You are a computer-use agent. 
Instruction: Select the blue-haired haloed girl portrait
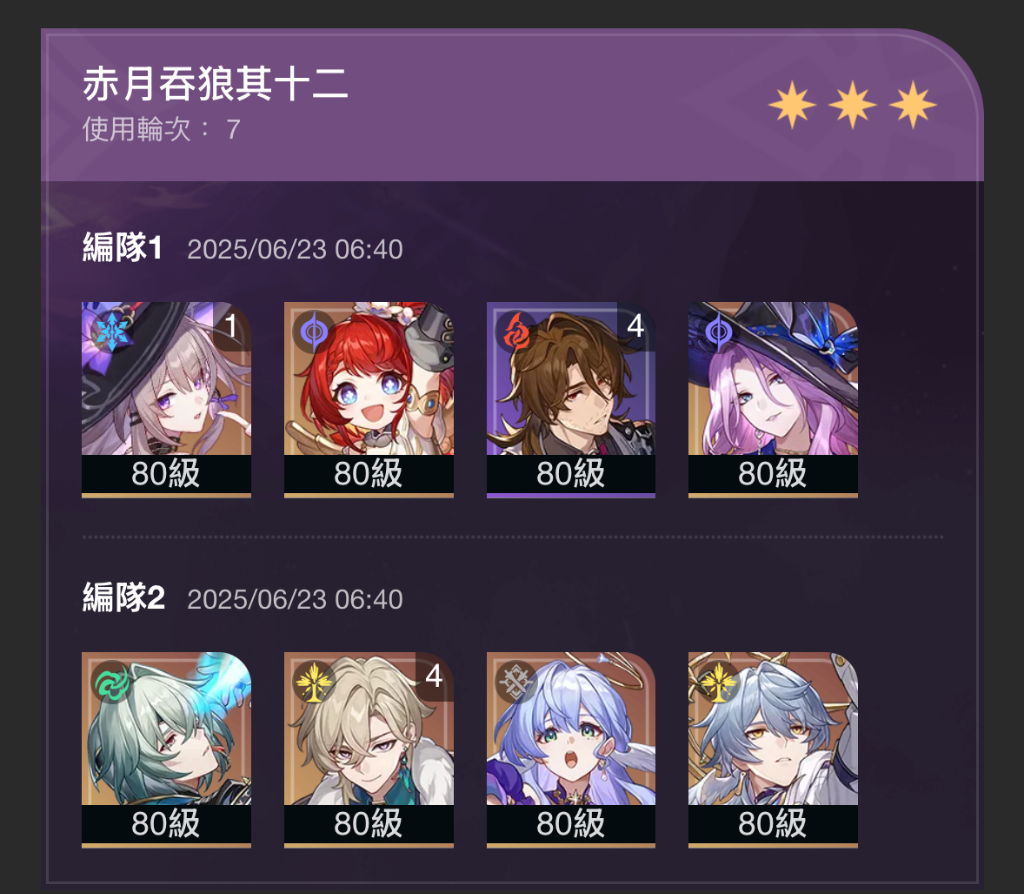point(571,750)
